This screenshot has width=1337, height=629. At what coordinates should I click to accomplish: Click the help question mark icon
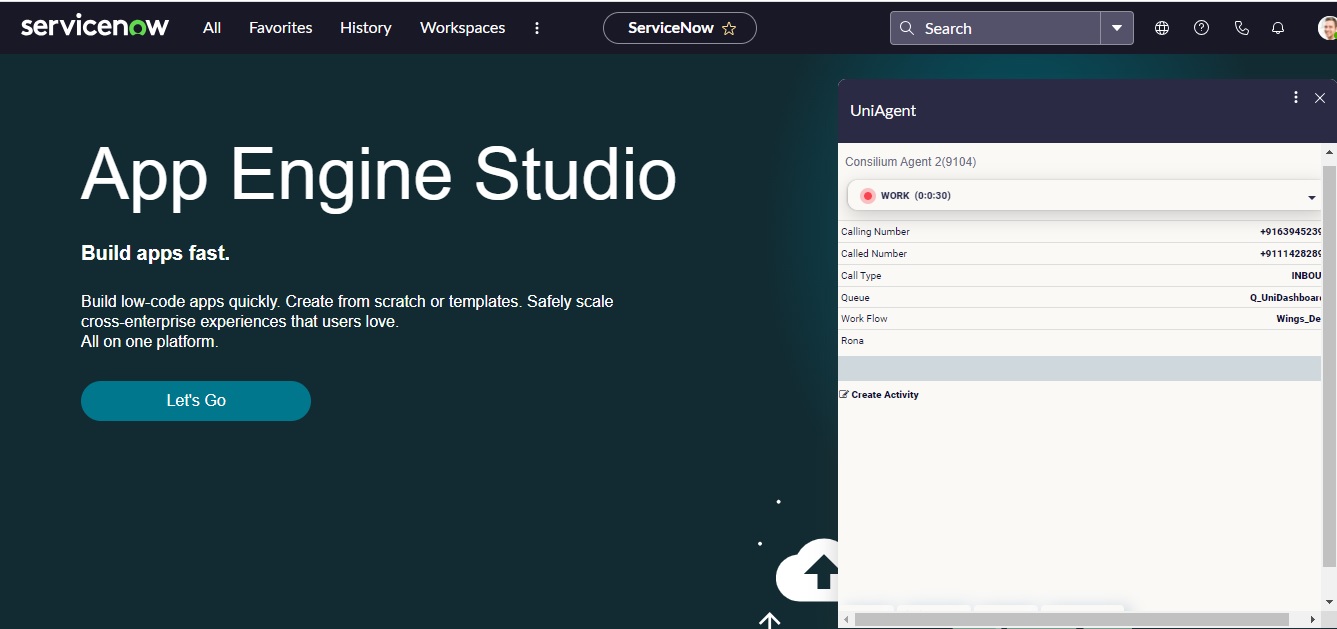[1202, 28]
